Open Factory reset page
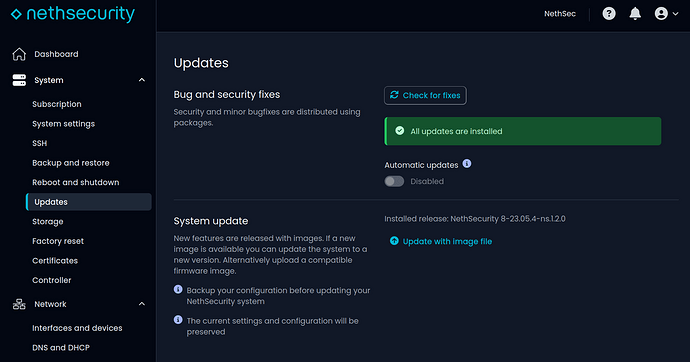Screen dimensions: 690x362 pyautogui.click(x=58, y=241)
